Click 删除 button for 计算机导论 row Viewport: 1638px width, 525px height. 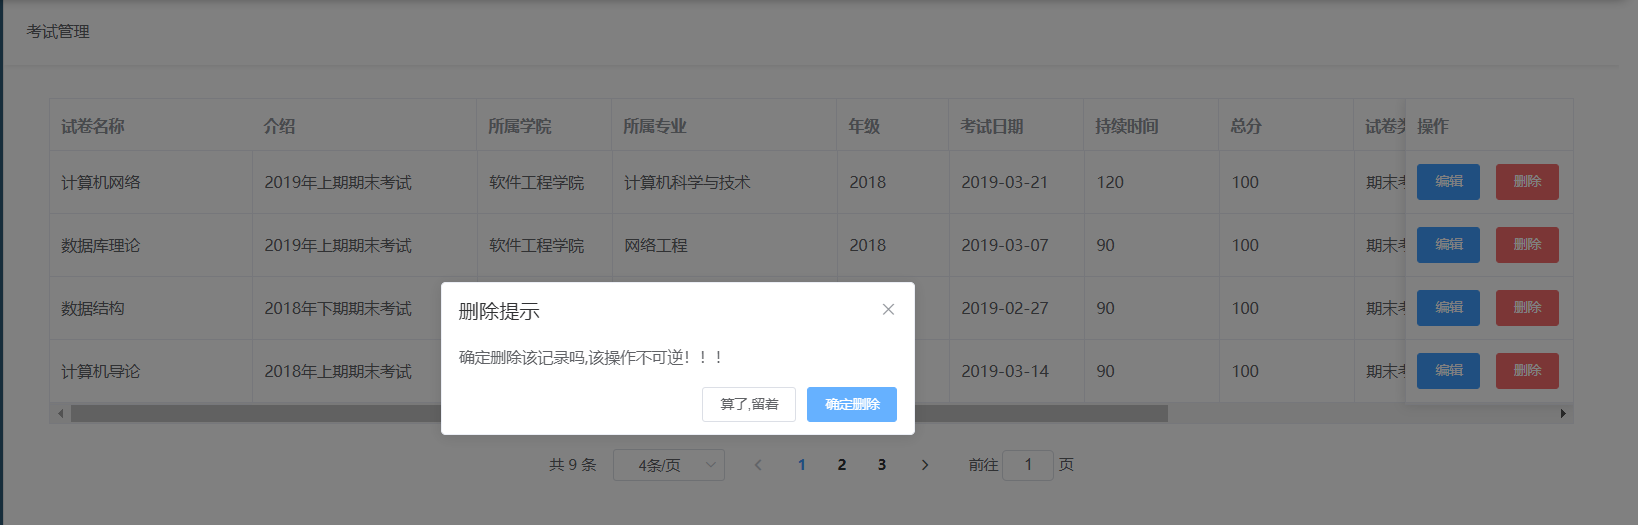[1527, 371]
